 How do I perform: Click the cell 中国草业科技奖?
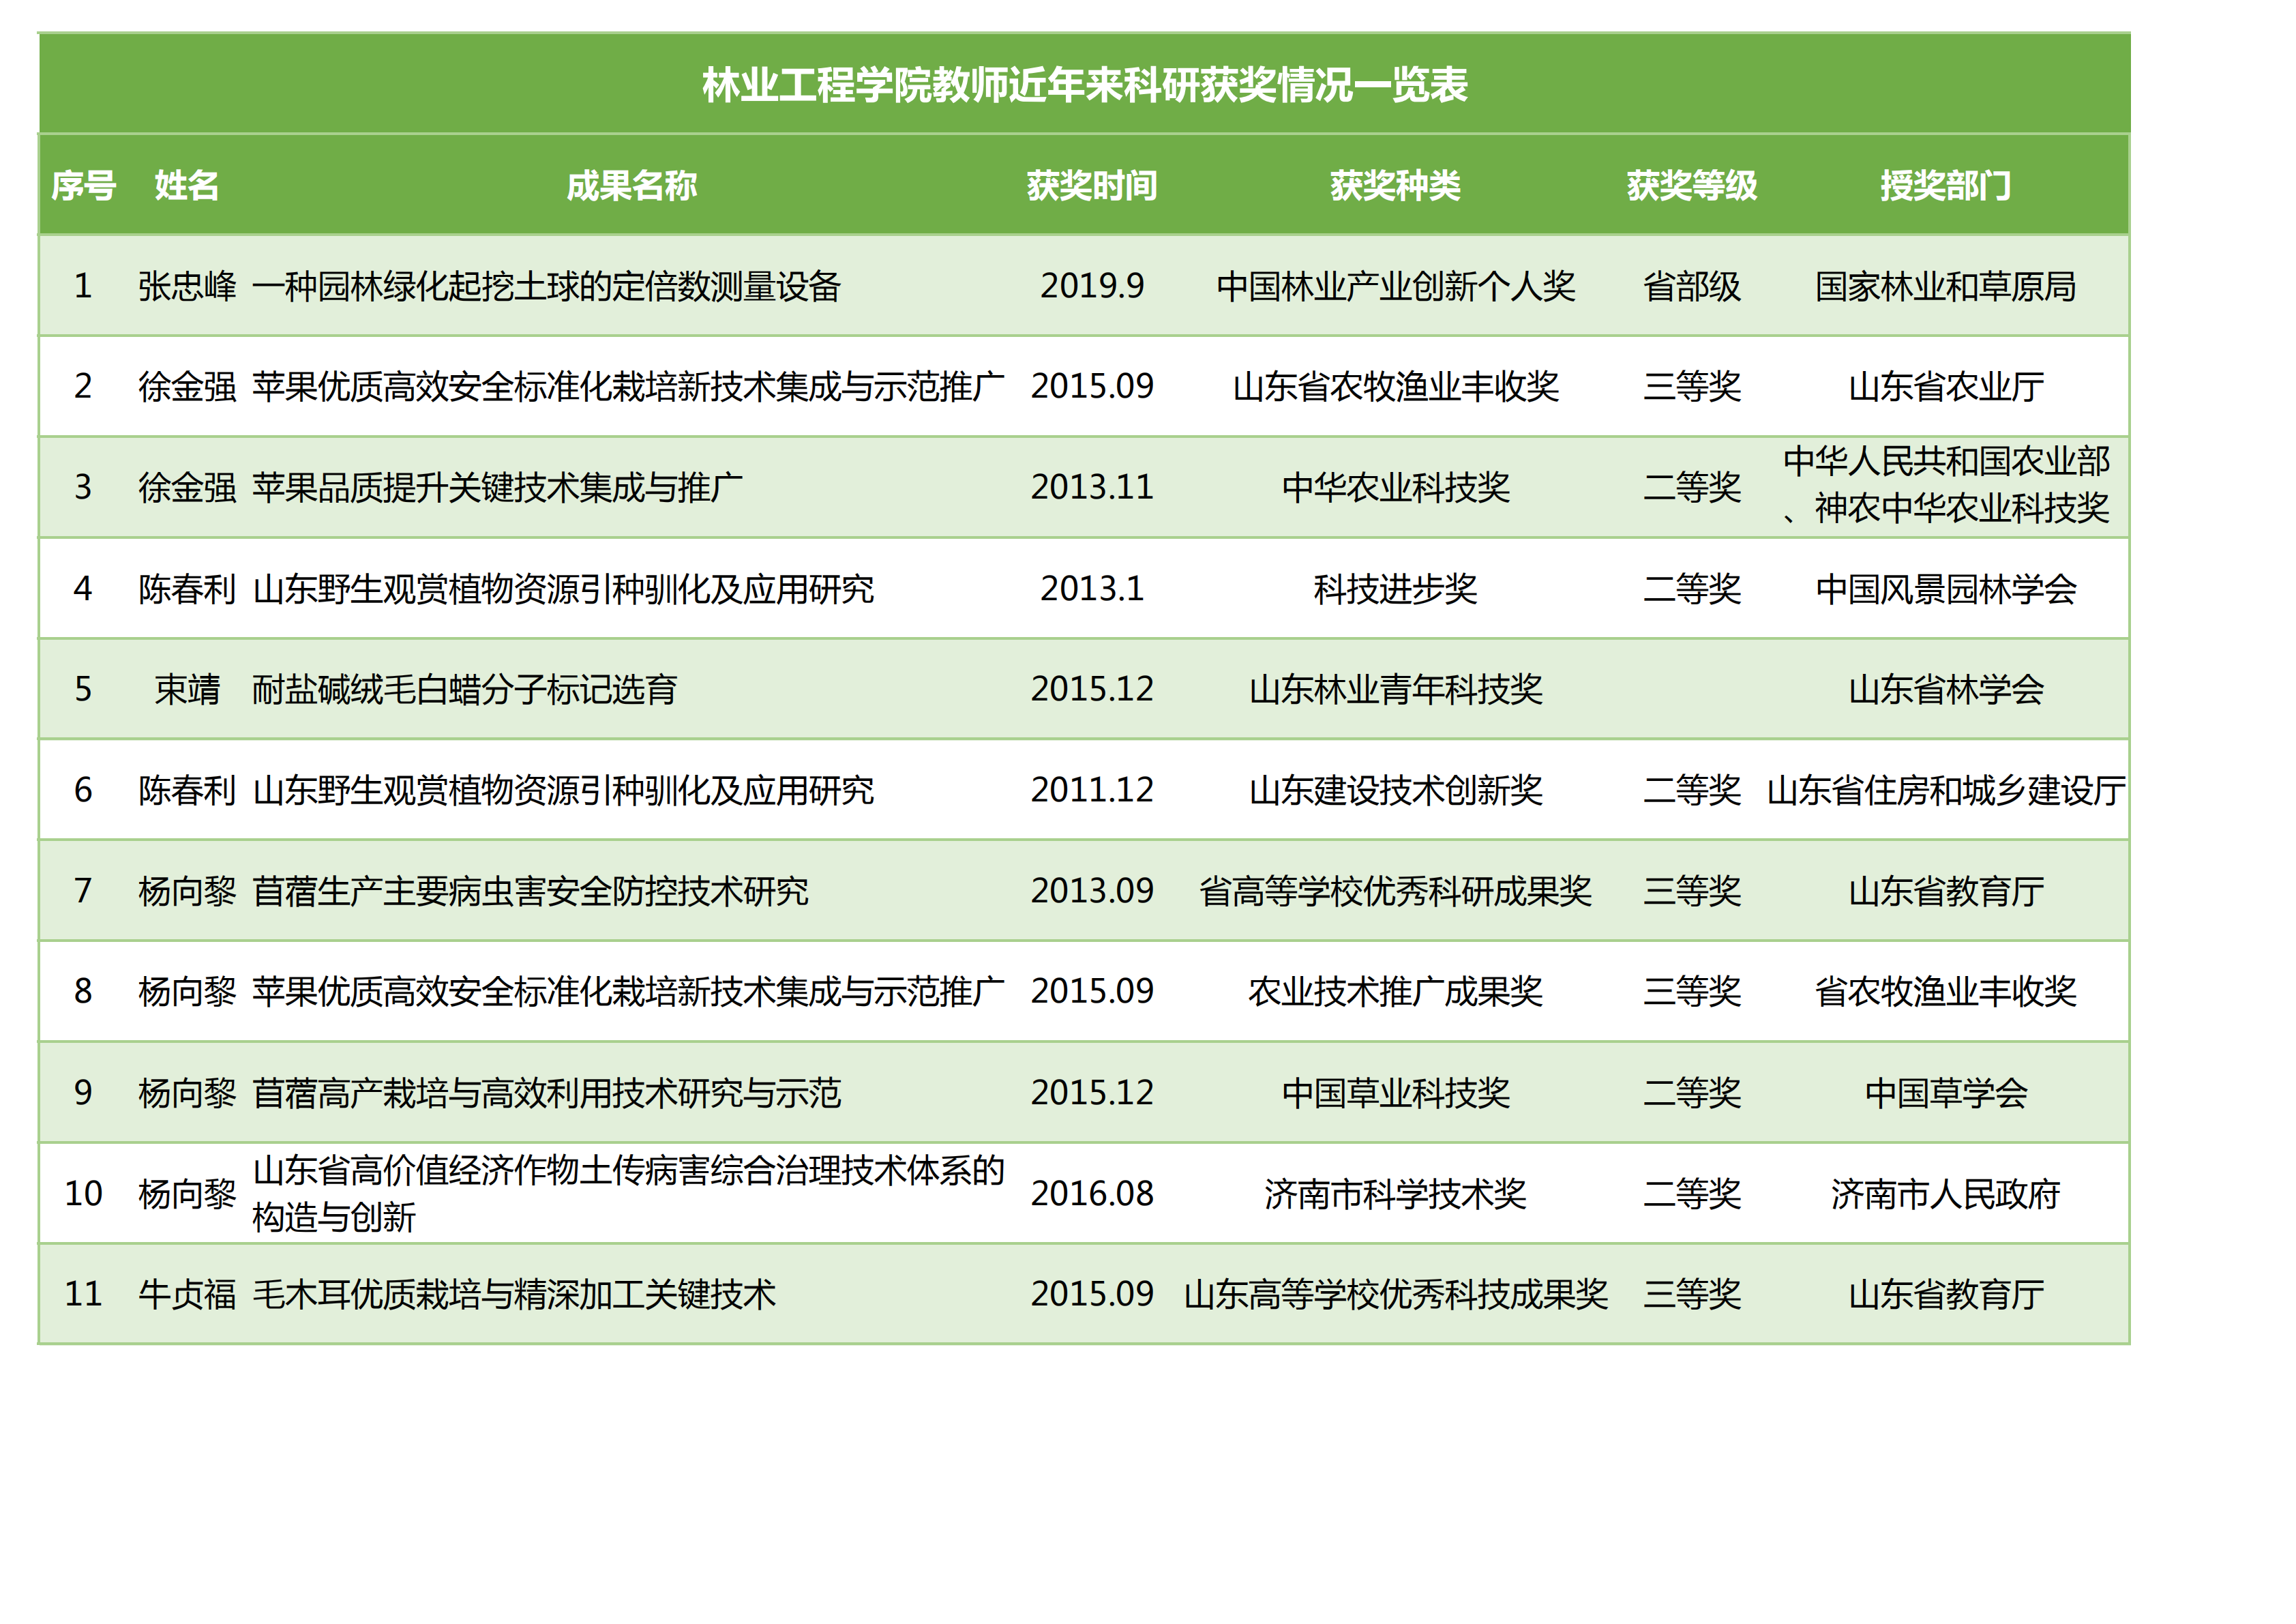point(1396,1093)
